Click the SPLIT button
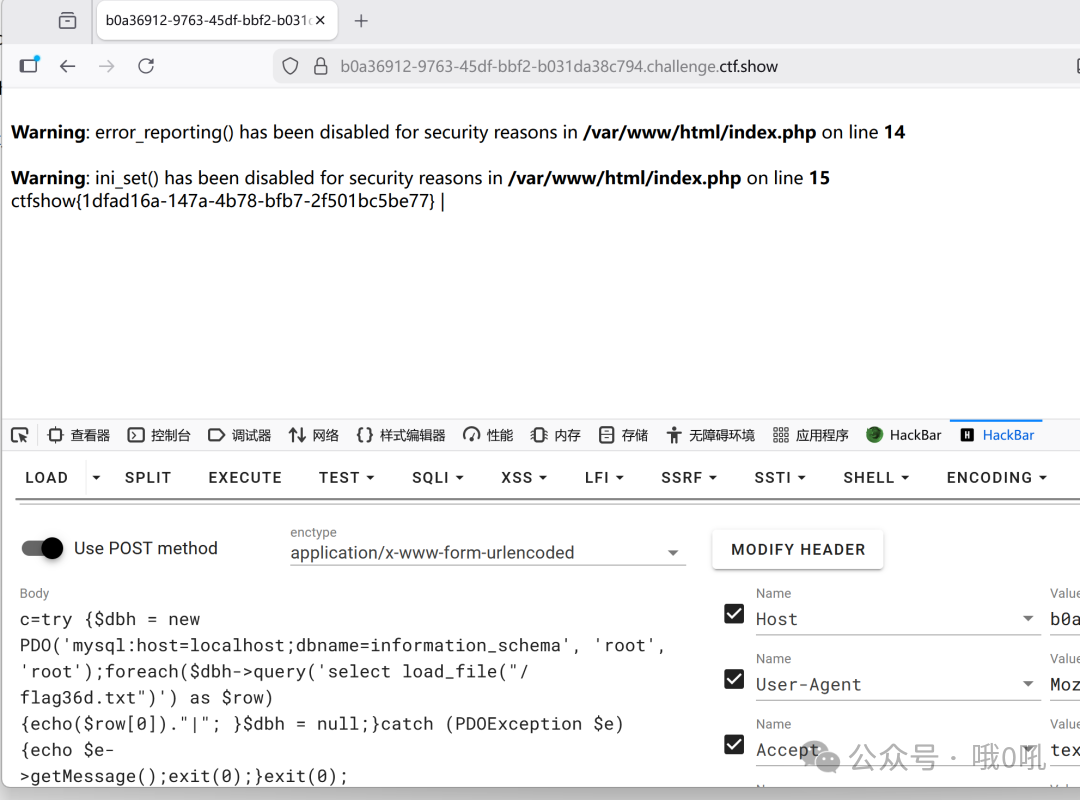The width and height of the screenshot is (1080, 800). [x=147, y=478]
